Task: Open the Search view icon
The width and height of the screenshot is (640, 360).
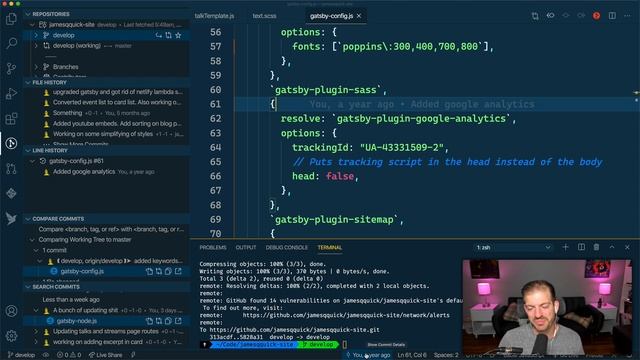Action: pyautogui.click(x=11, y=43)
